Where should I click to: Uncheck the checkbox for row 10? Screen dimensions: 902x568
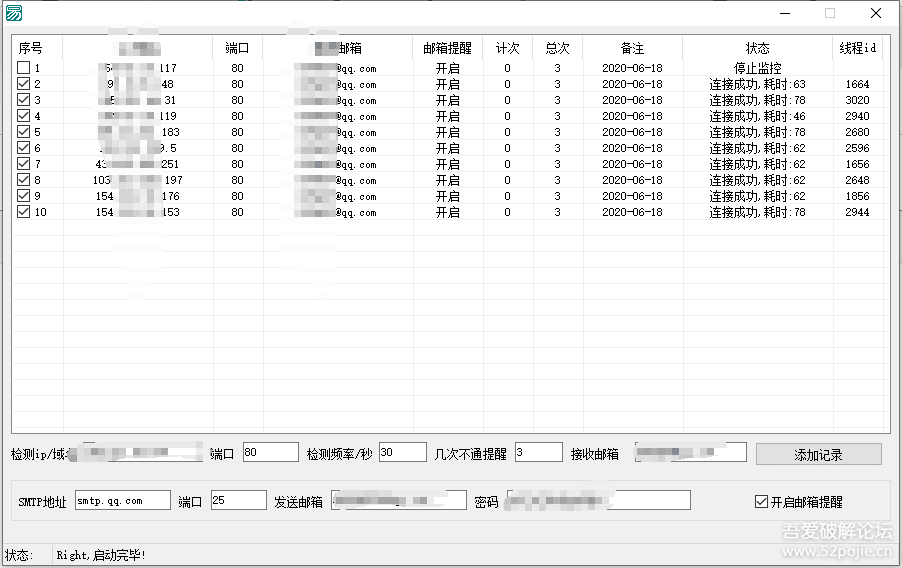click(23, 212)
